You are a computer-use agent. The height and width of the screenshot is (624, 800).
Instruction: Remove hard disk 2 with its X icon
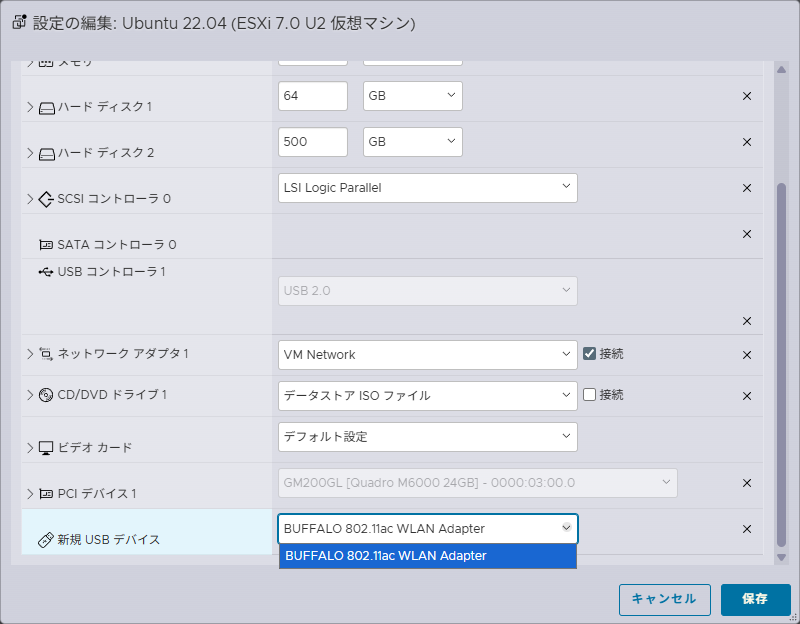(747, 142)
